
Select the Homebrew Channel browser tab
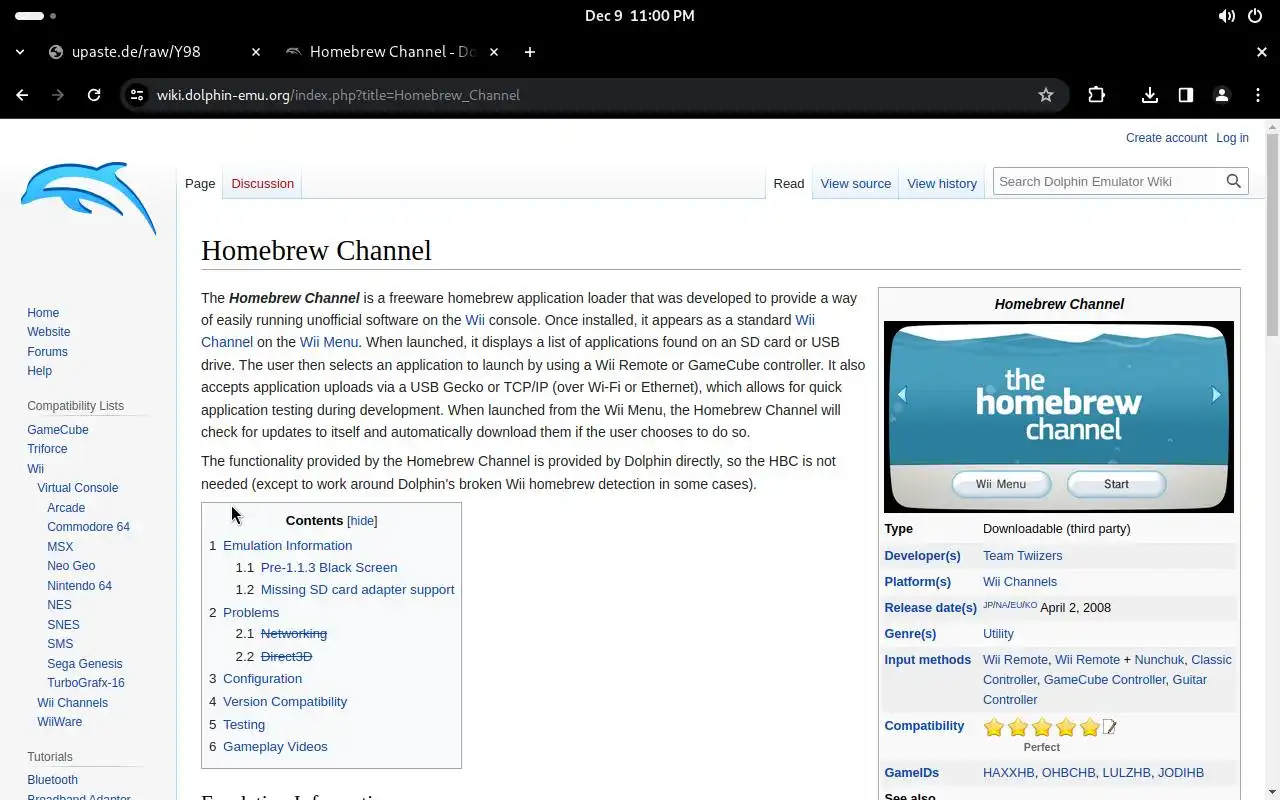pyautogui.click(x=391, y=52)
